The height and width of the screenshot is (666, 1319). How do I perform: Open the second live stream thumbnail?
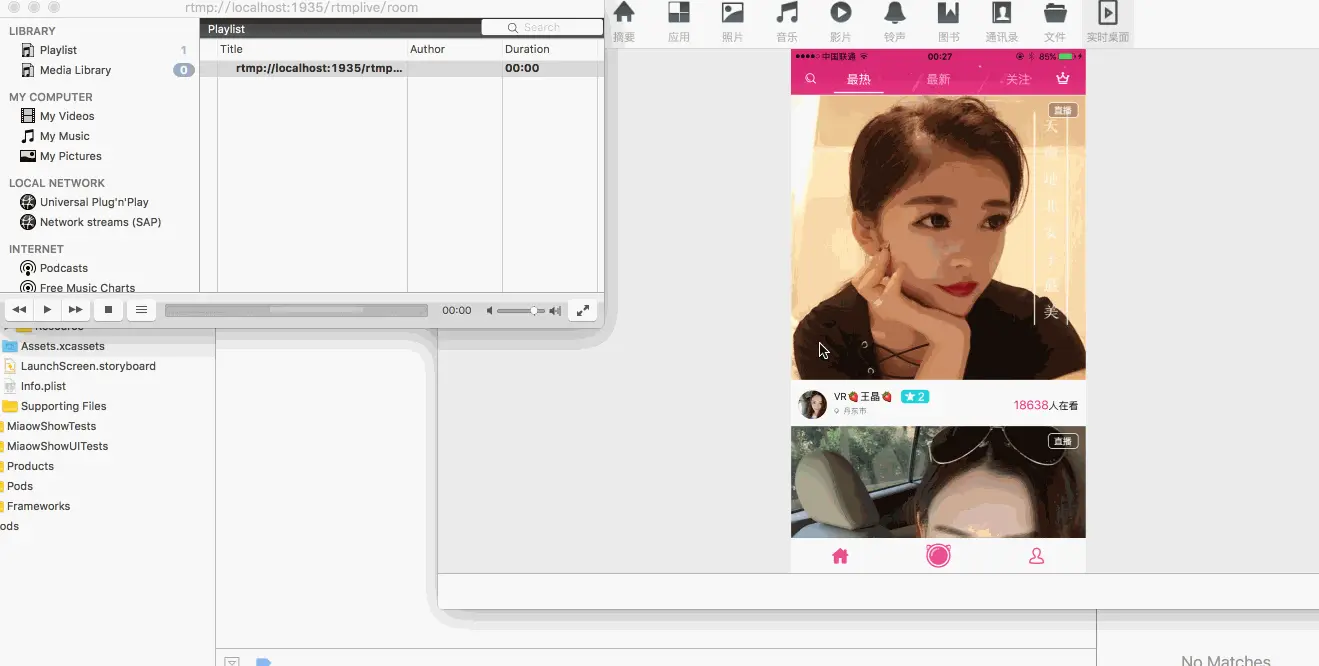(938, 483)
